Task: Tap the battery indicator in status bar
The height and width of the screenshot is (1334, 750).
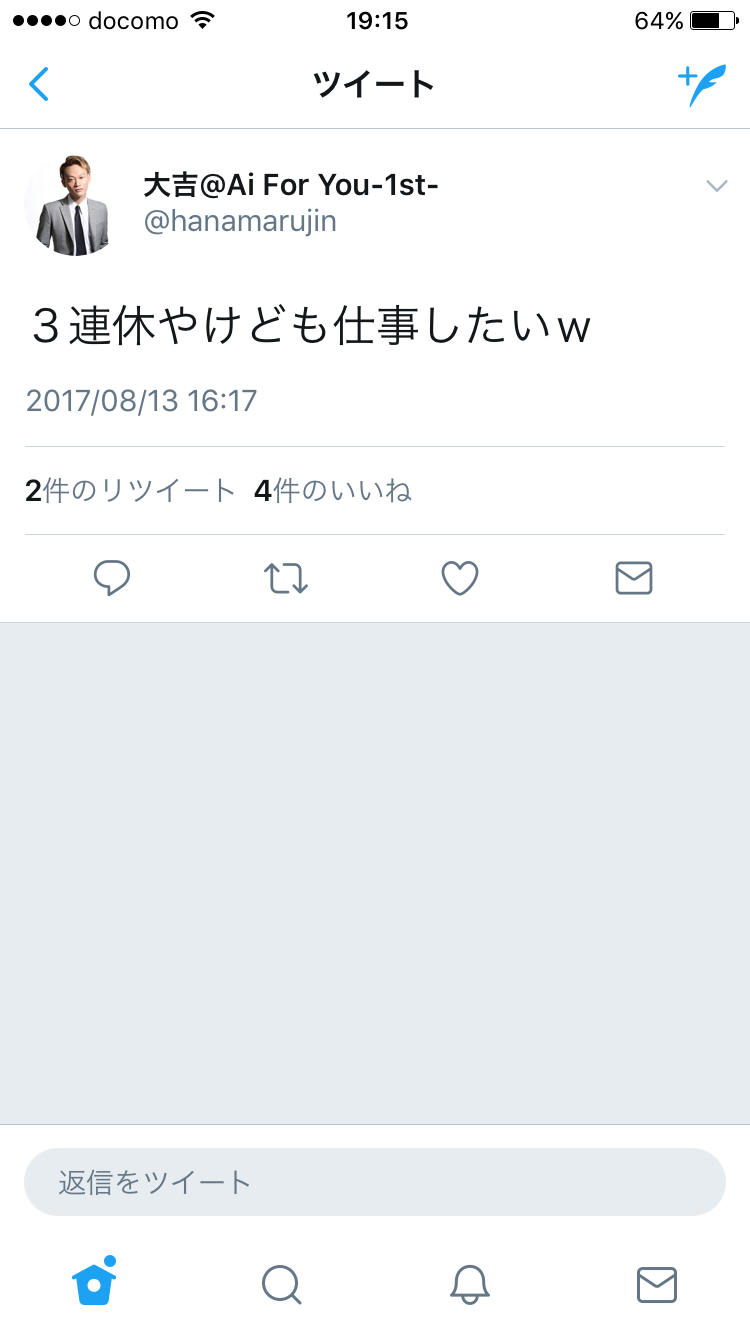Action: pos(717,21)
